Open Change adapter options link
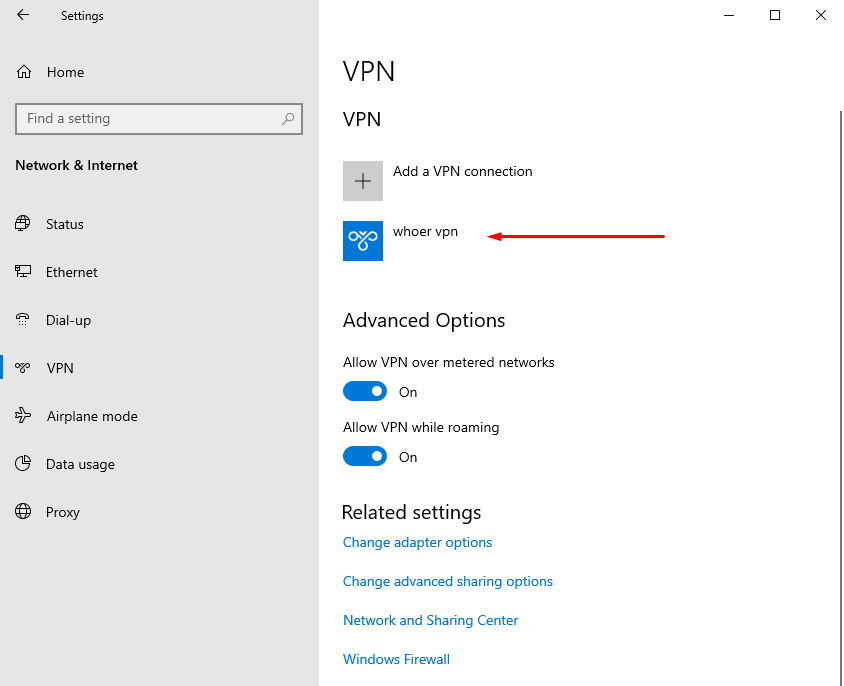This screenshot has width=844, height=686. (x=417, y=542)
